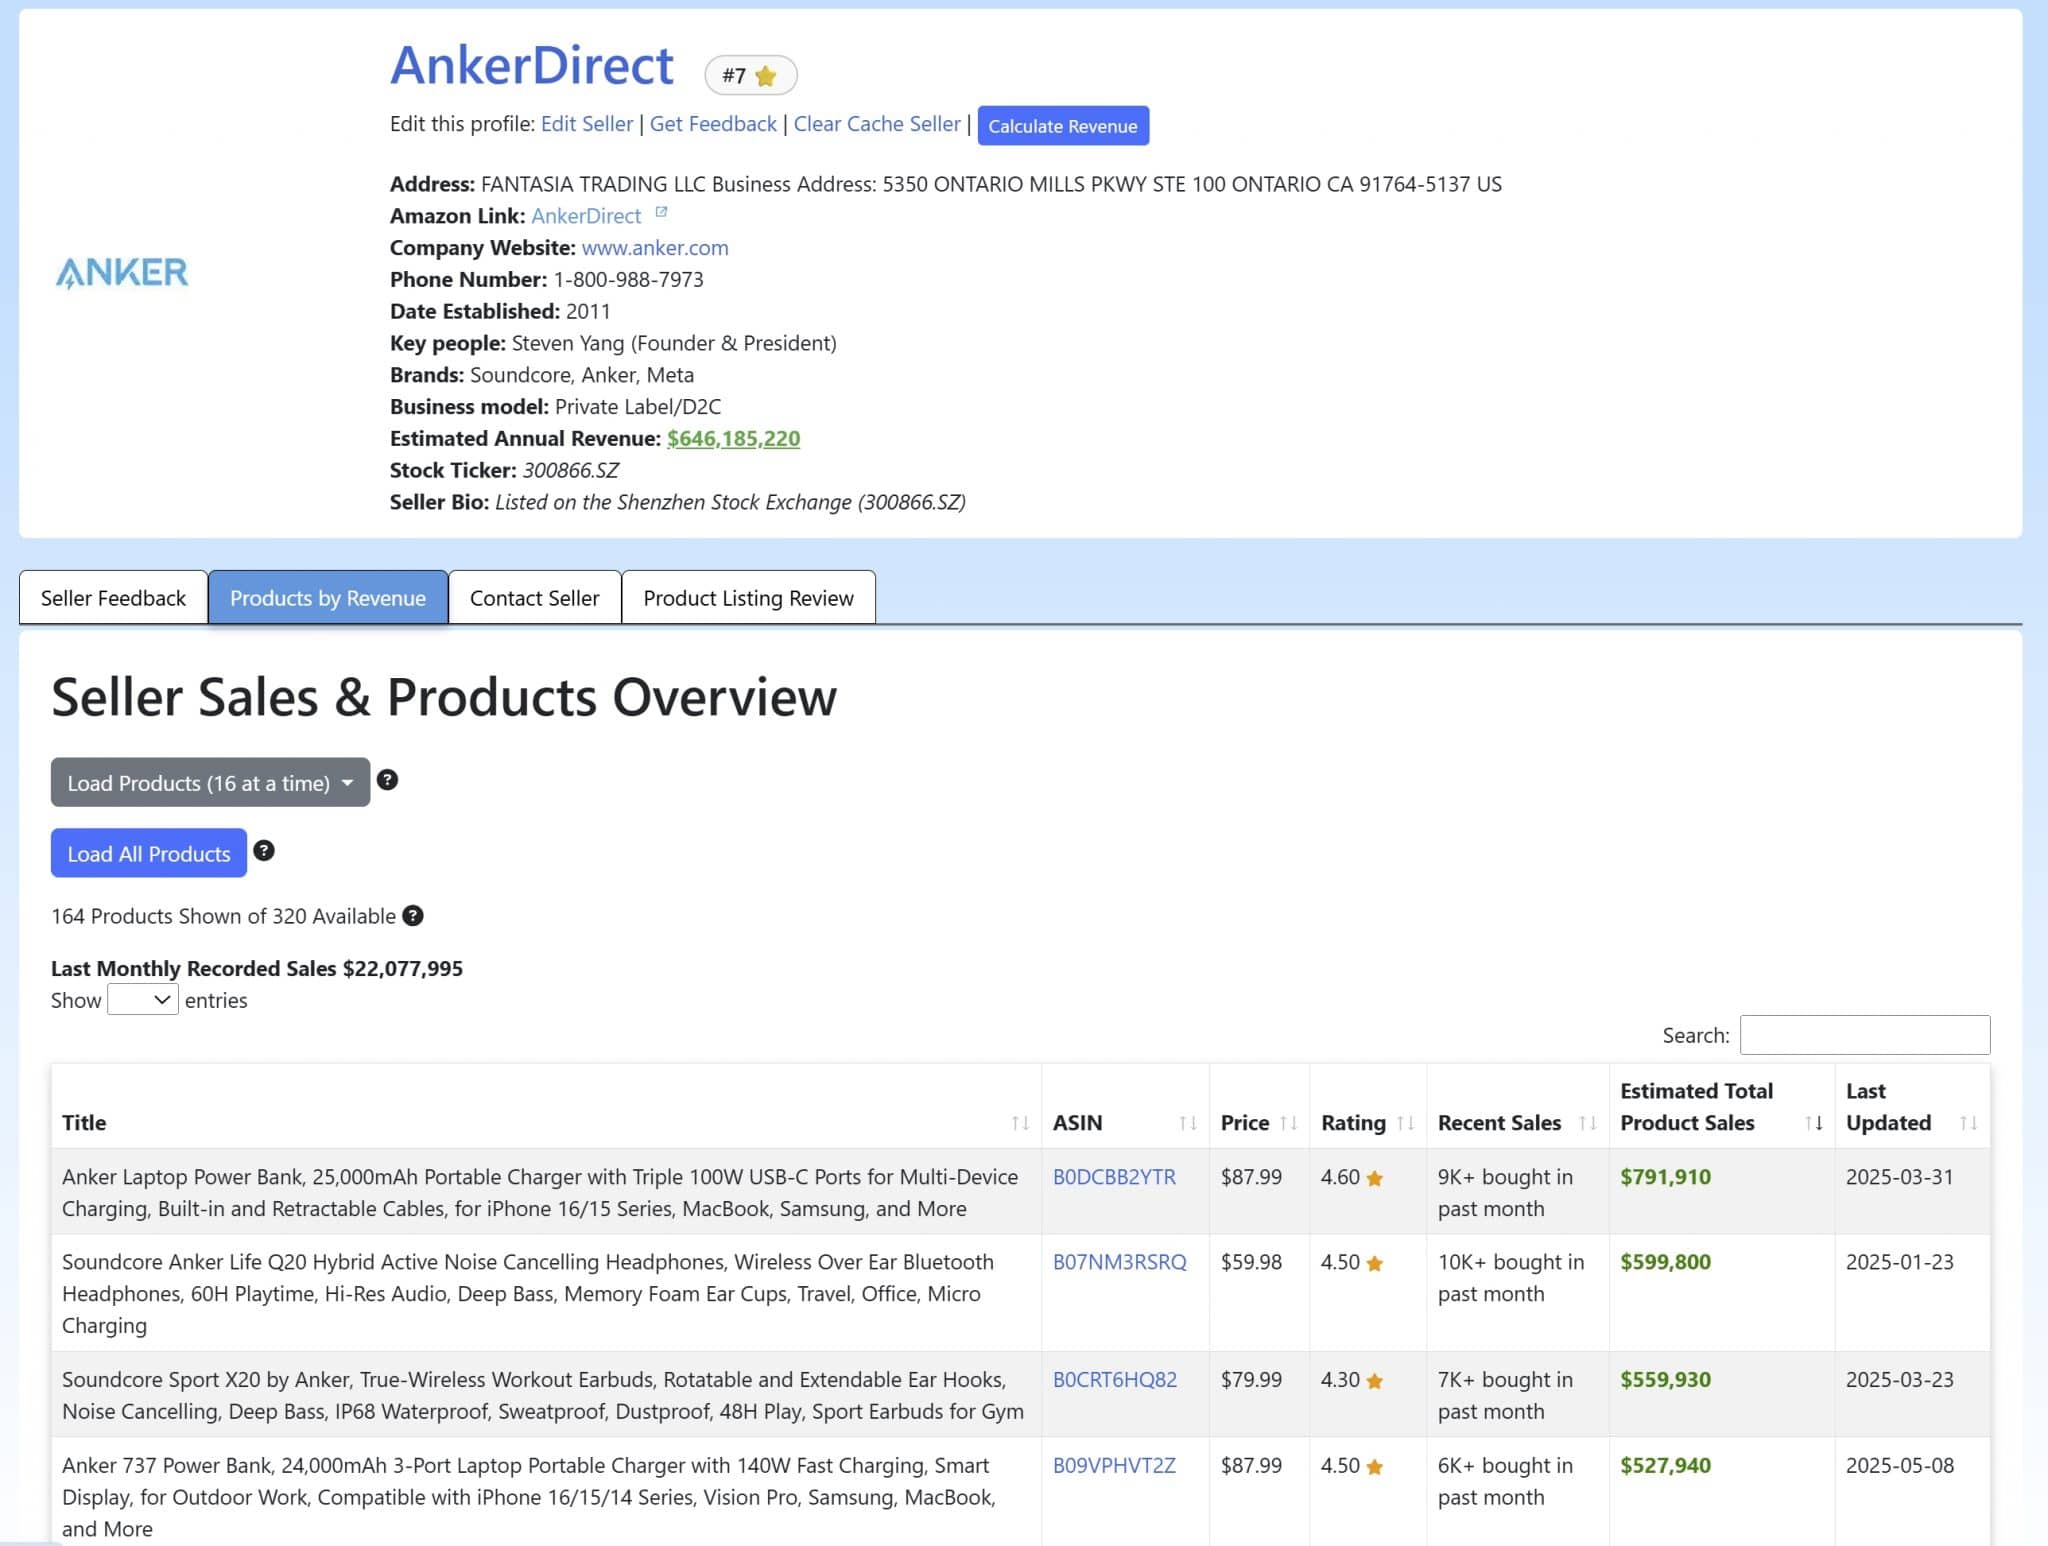Click the $599,800 sales value

[x=1666, y=1261]
